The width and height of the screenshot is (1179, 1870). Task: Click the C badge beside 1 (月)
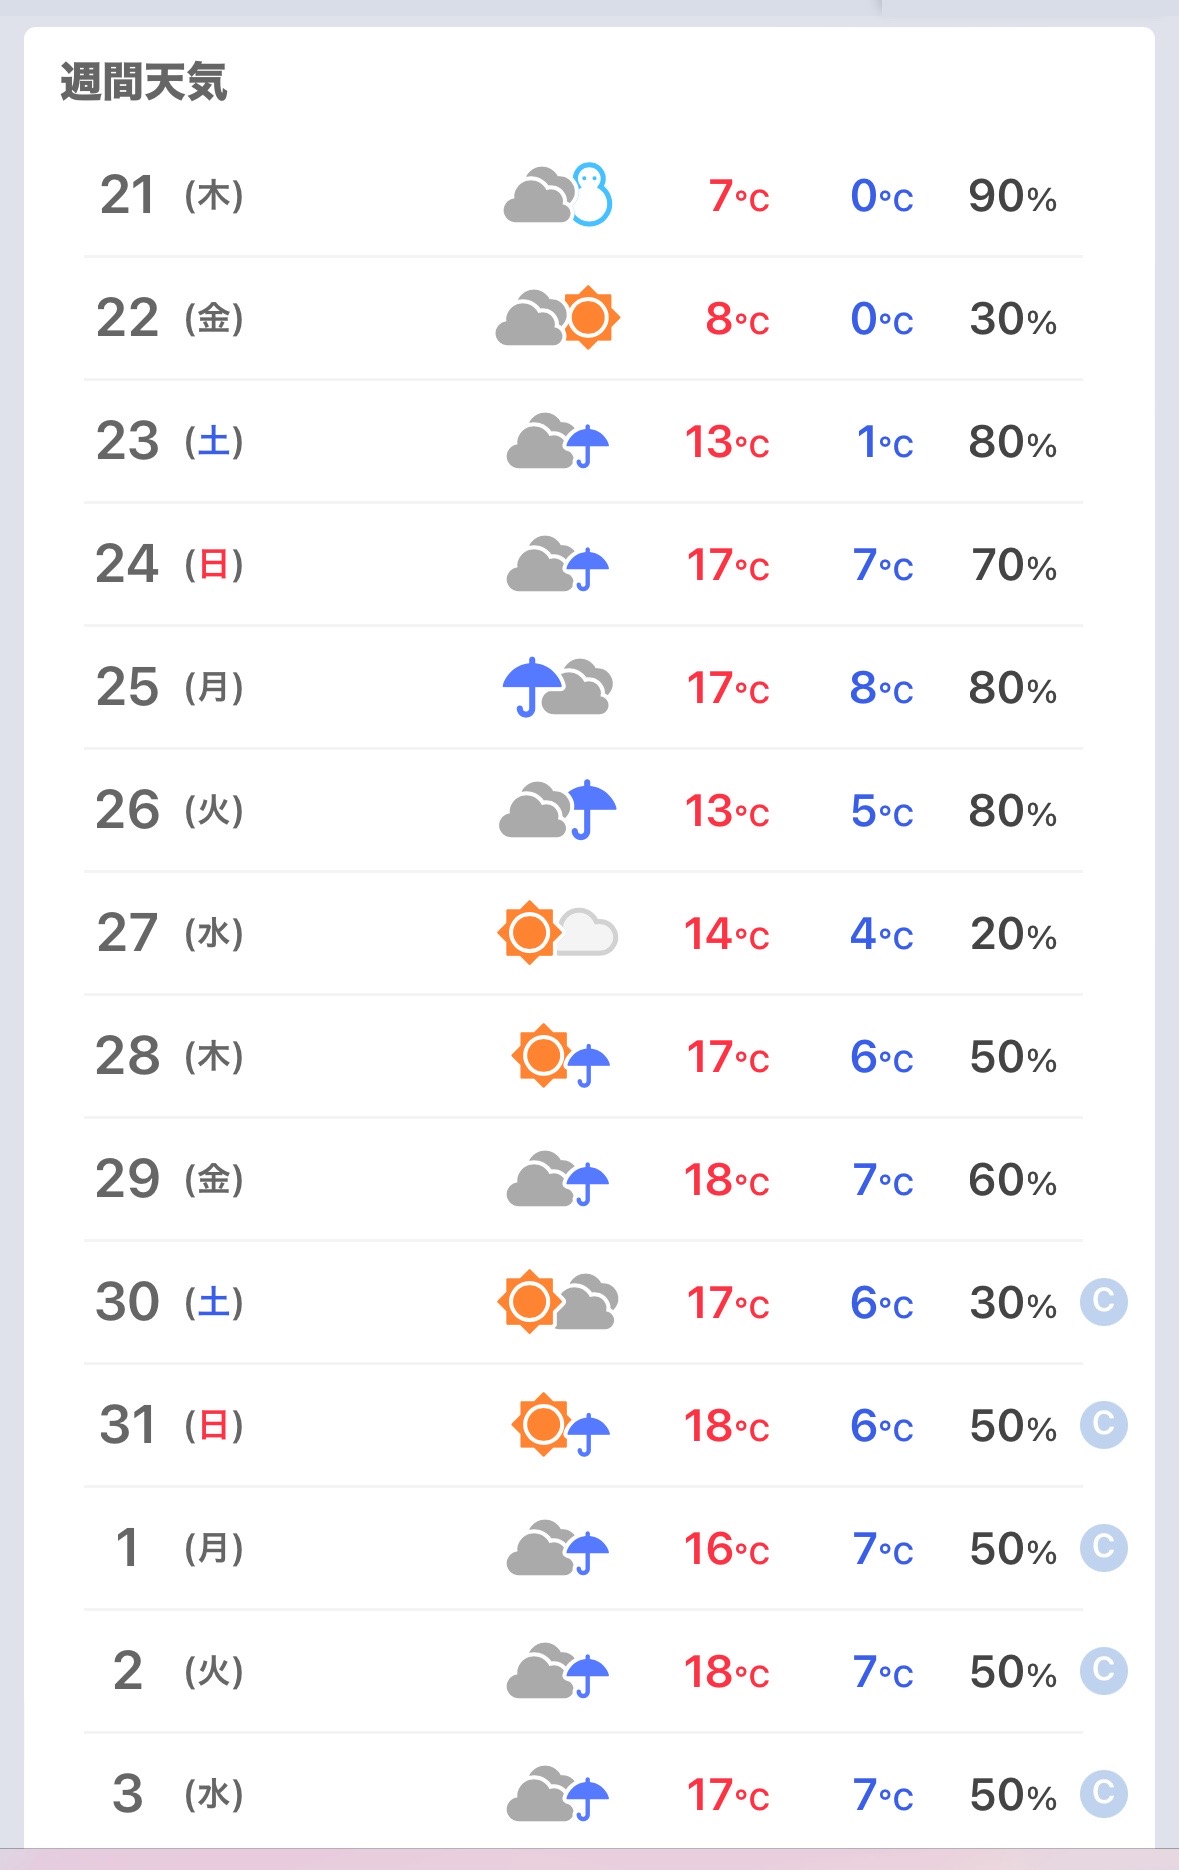(x=1104, y=1548)
